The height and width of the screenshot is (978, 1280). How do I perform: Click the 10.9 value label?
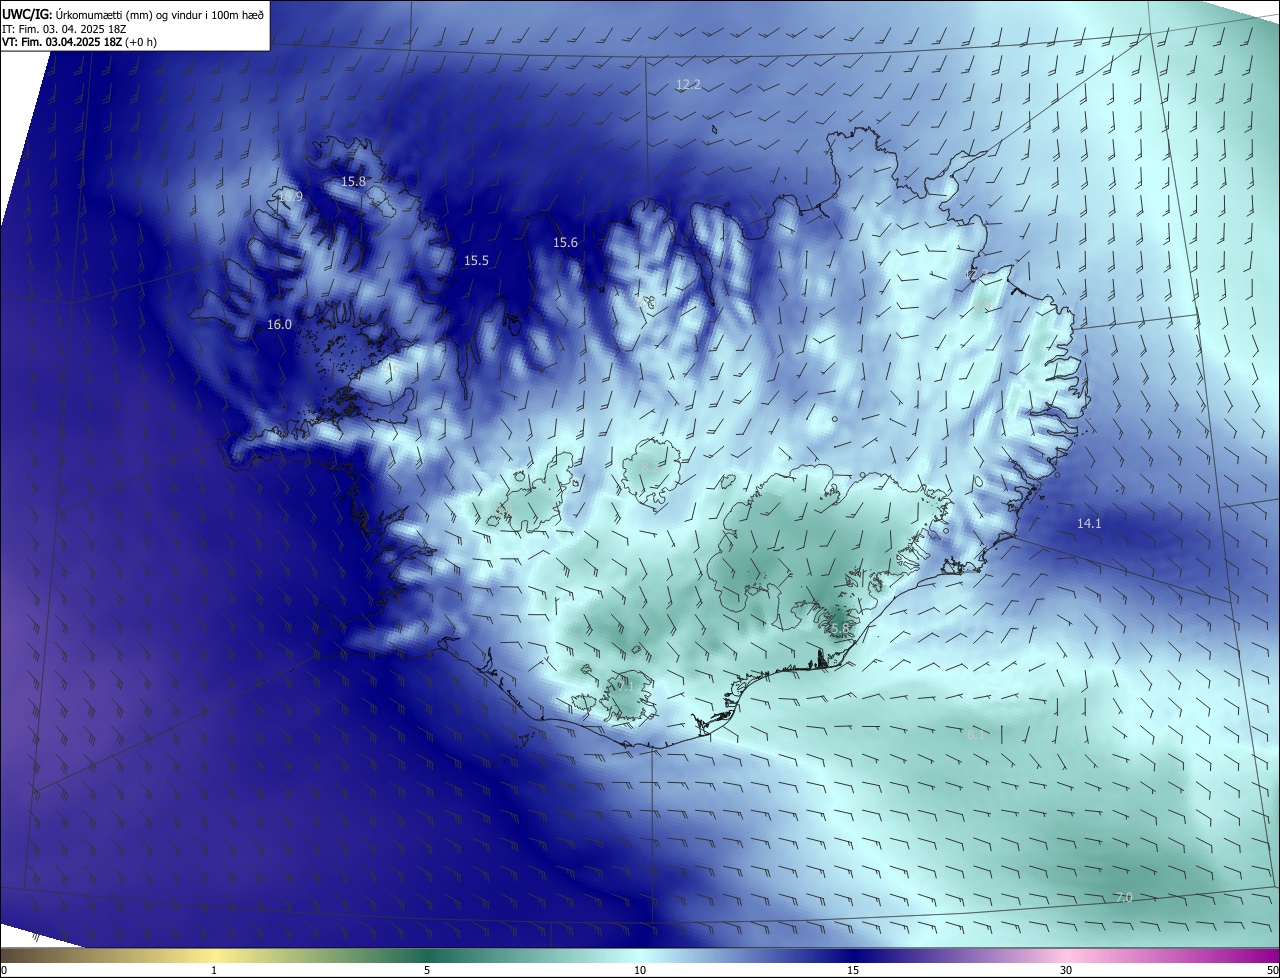coord(290,197)
